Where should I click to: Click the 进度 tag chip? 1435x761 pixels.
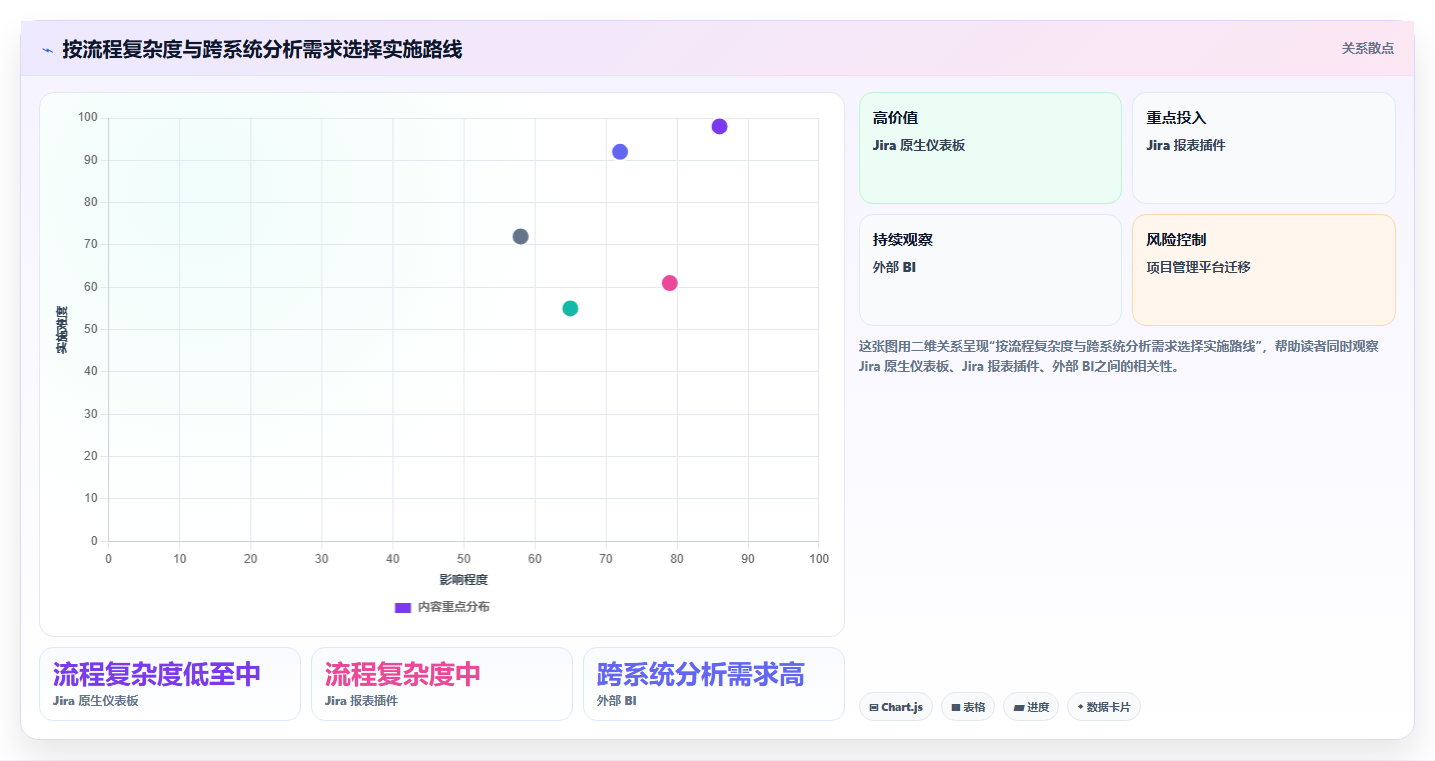pos(1031,707)
